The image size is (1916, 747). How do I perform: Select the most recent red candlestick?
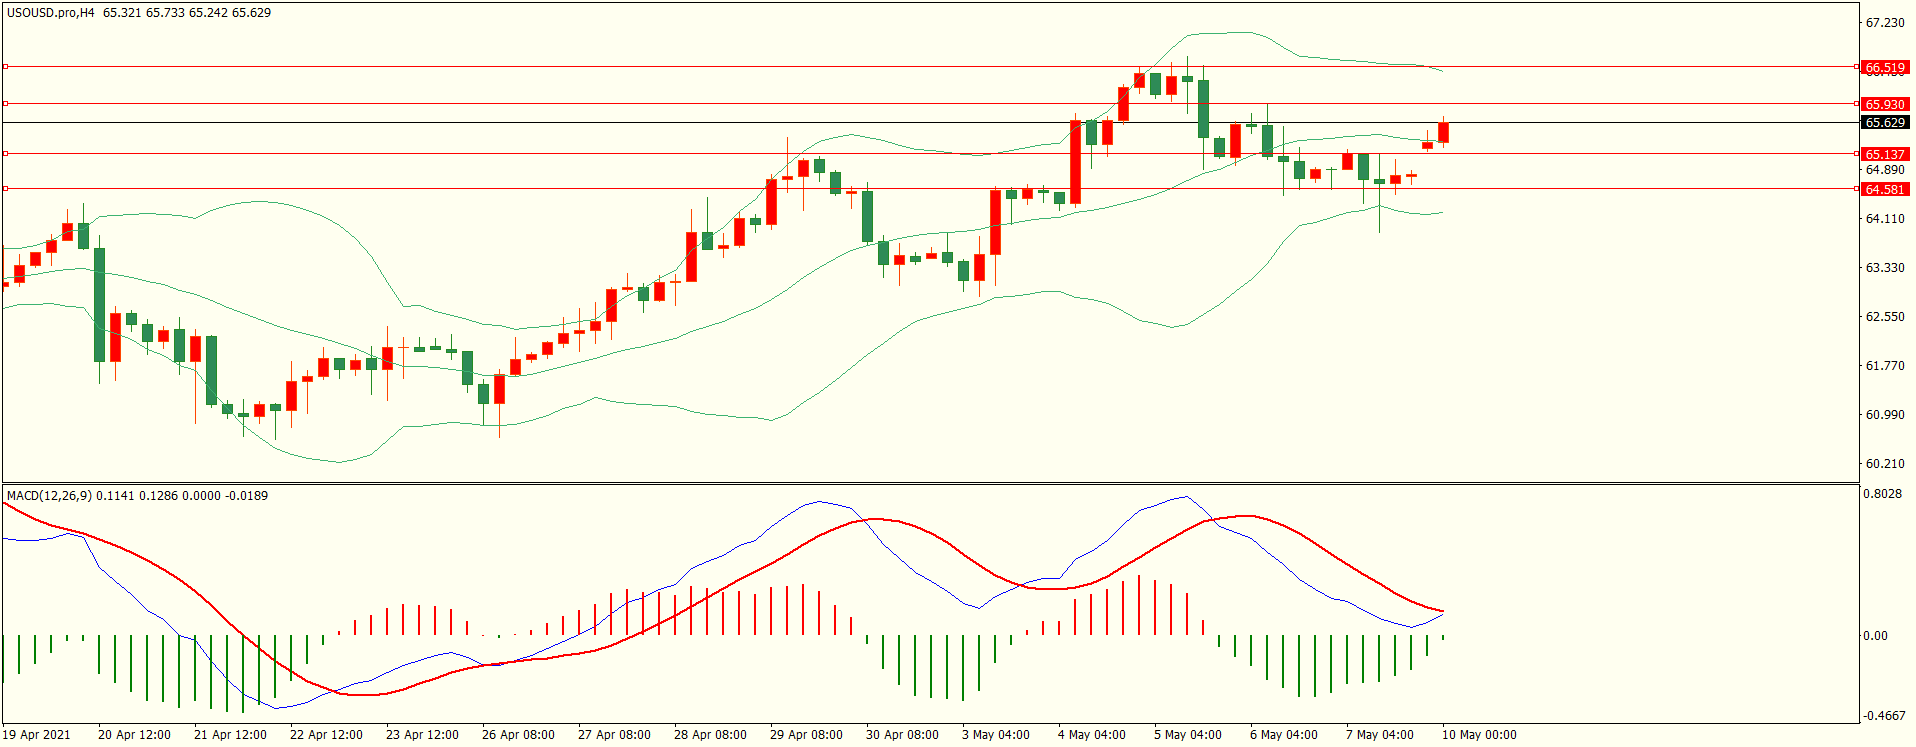coord(1443,132)
